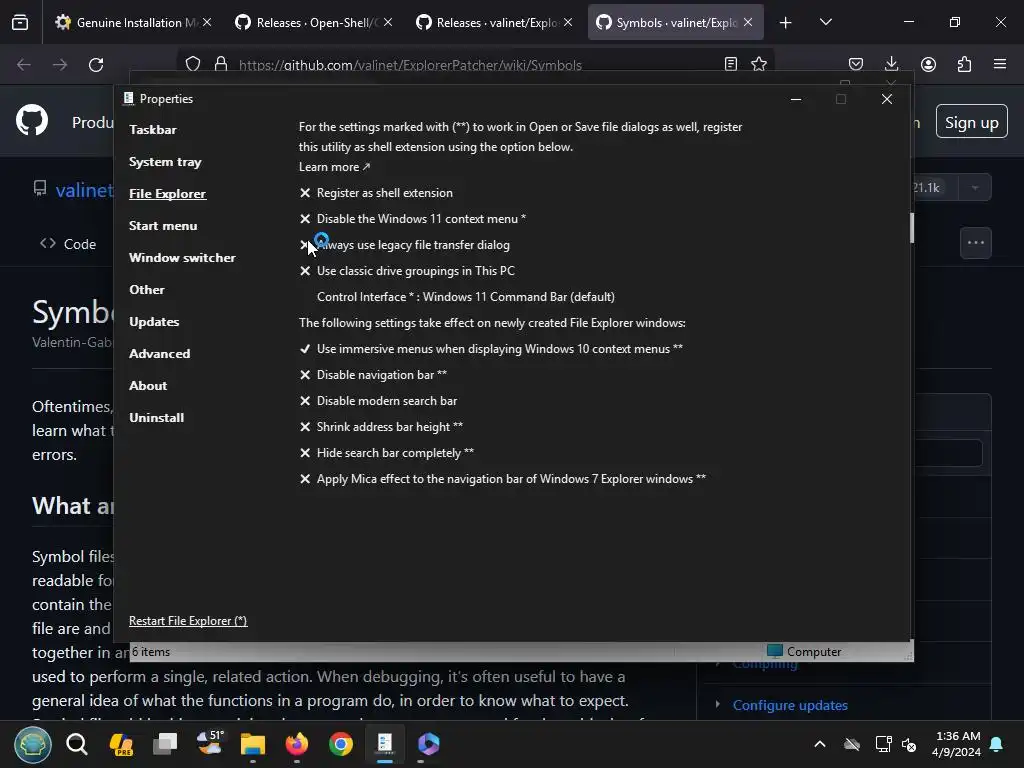This screenshot has width=1024, height=768.
Task: Open a new browser tab
Action: coord(786,23)
